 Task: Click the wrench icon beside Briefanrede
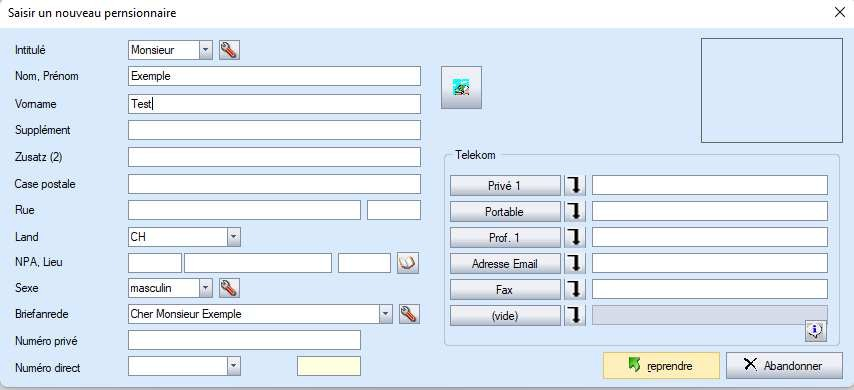click(409, 314)
